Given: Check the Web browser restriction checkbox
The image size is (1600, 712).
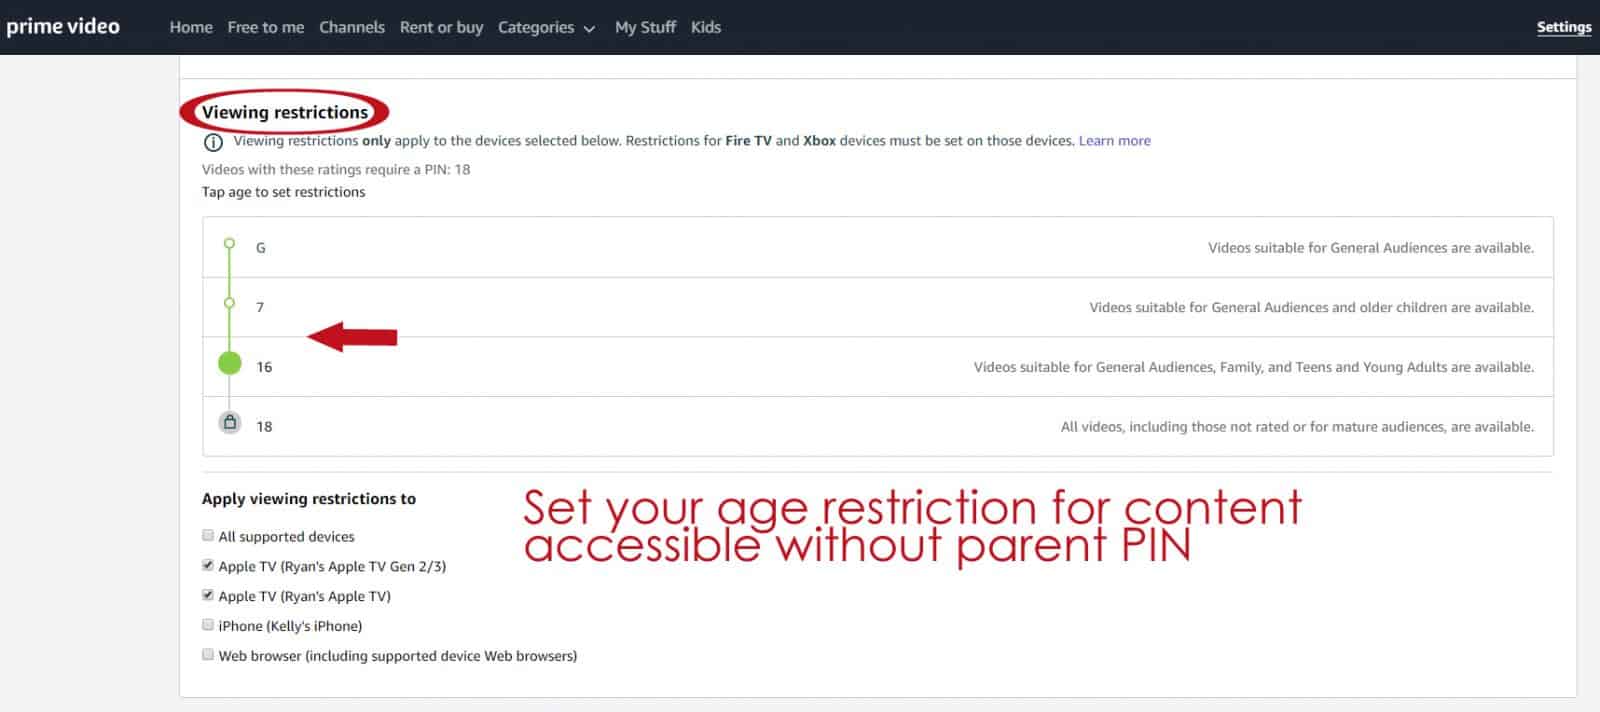Looking at the screenshot, I should (208, 655).
